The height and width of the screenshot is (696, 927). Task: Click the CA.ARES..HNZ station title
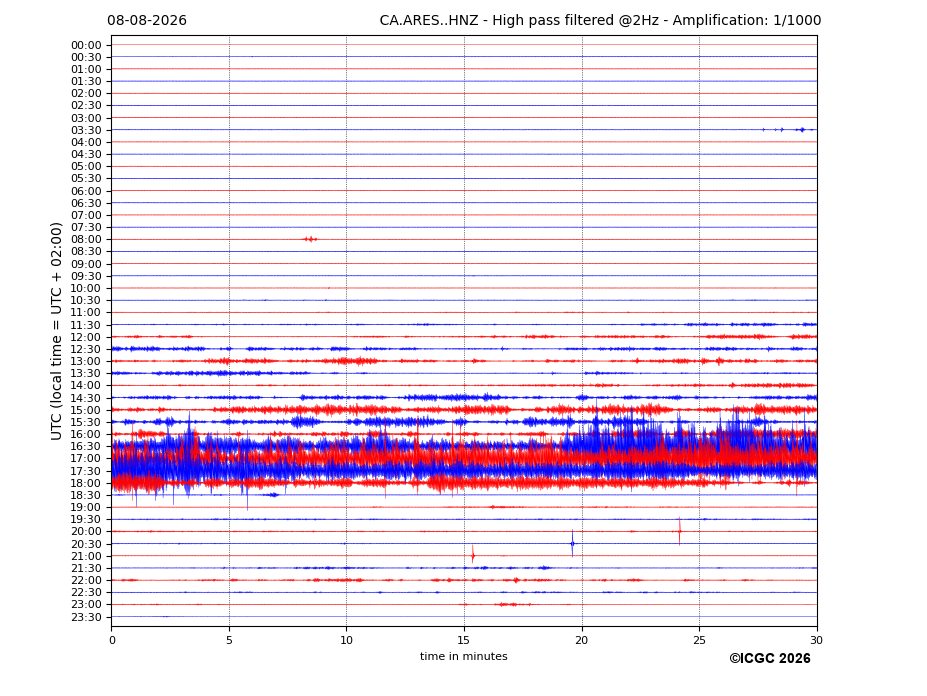[429, 21]
